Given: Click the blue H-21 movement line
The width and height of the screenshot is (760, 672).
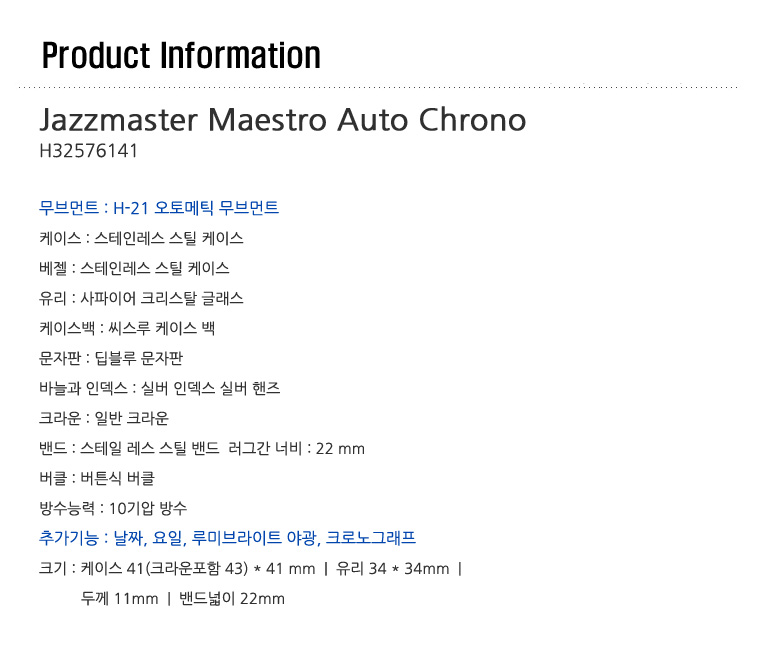Looking at the screenshot, I should (x=159, y=208).
